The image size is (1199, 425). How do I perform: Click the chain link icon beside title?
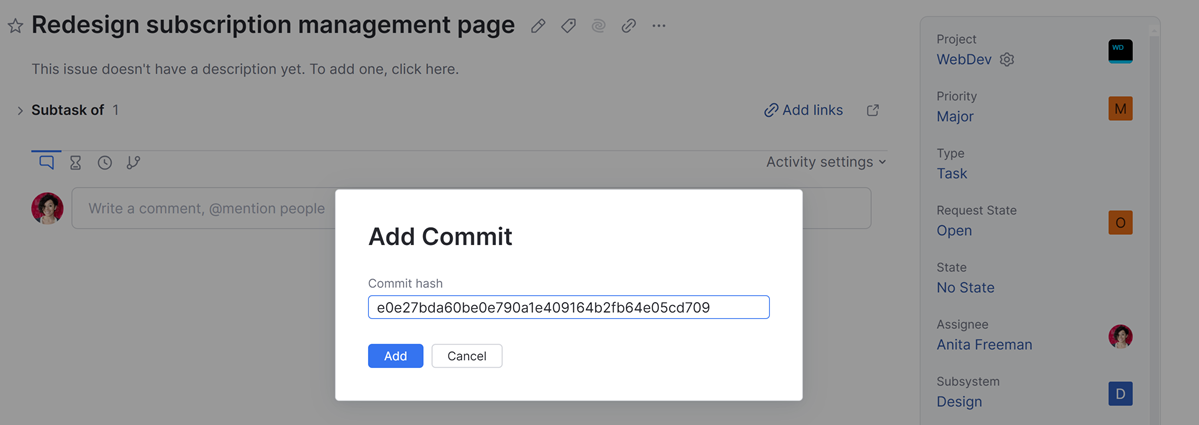click(x=628, y=27)
